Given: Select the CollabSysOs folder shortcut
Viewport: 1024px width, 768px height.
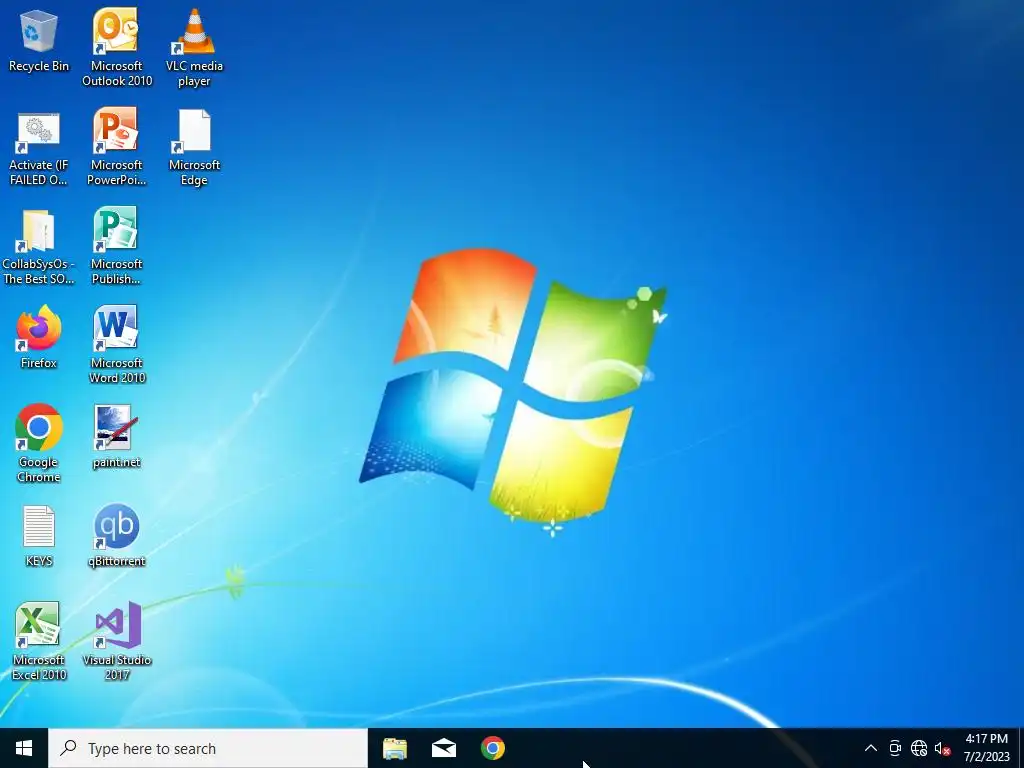Looking at the screenshot, I should pyautogui.click(x=39, y=247).
